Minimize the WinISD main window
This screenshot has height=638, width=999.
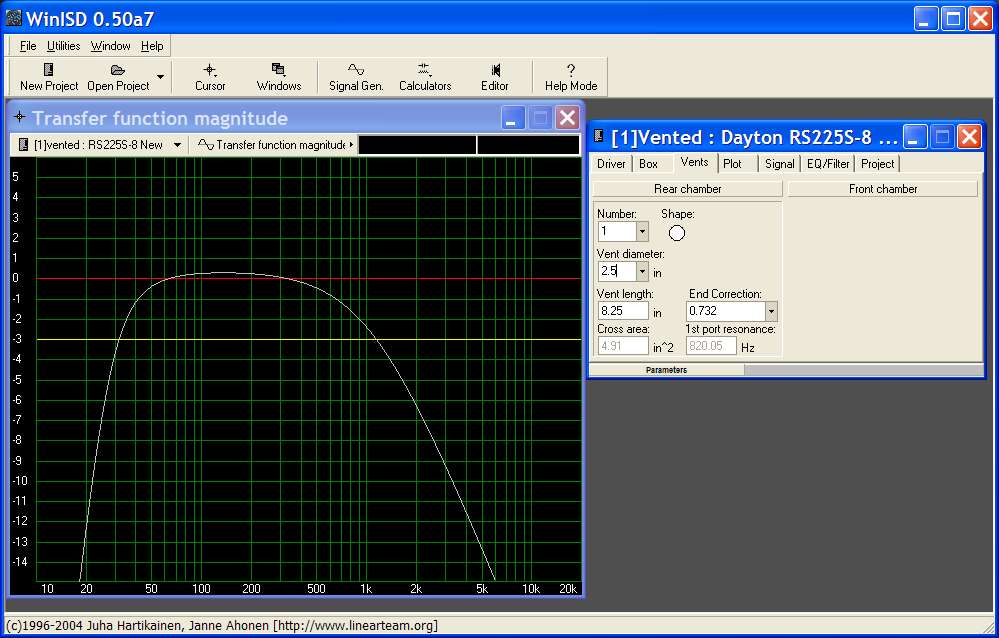click(926, 18)
